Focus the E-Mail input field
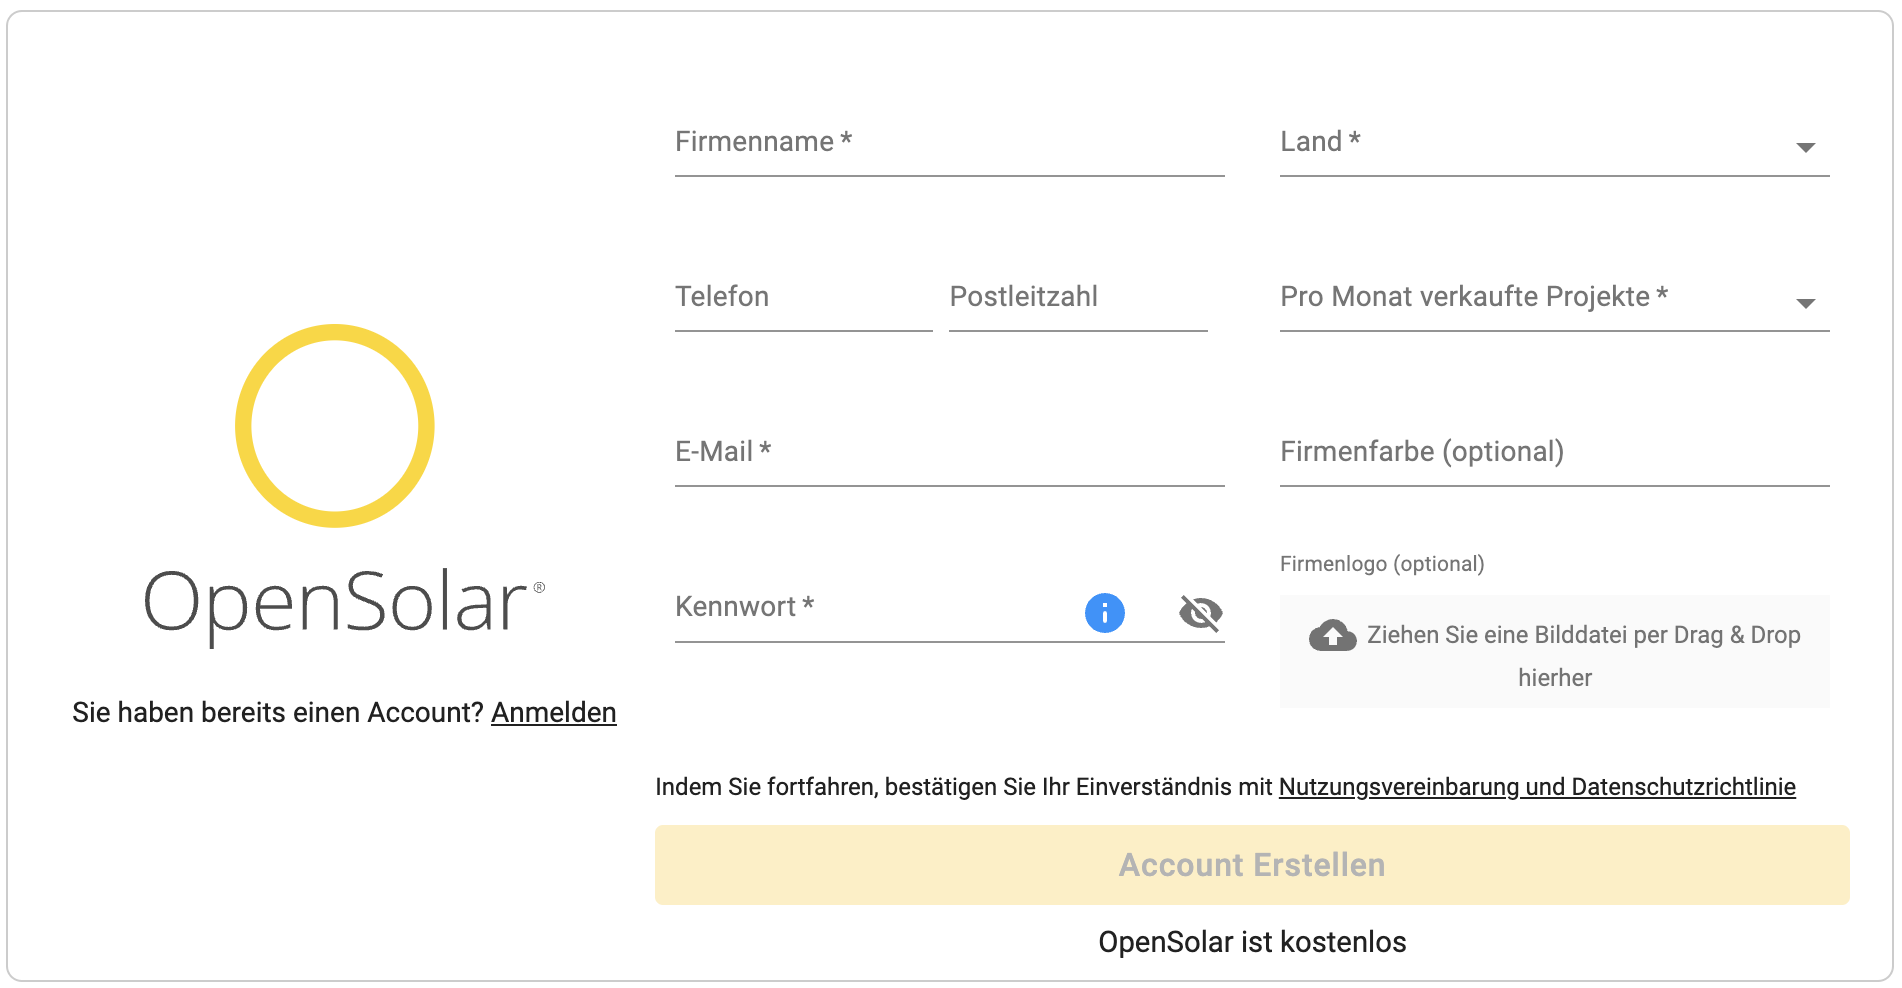Image resolution: width=1902 pixels, height=988 pixels. coord(949,456)
